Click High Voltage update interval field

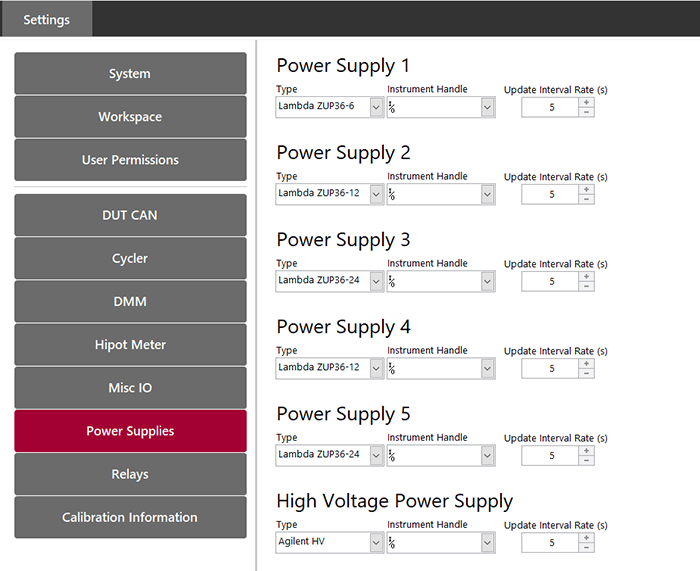(550, 542)
